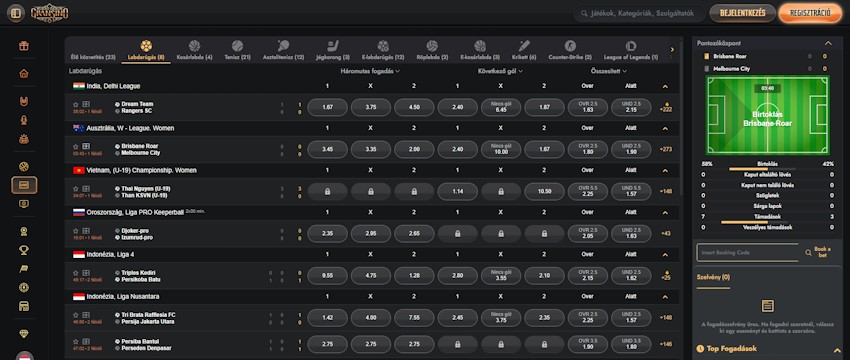The height and width of the screenshot is (360, 850).
Task: Focus the Insert Booking Code field
Action: click(x=748, y=253)
